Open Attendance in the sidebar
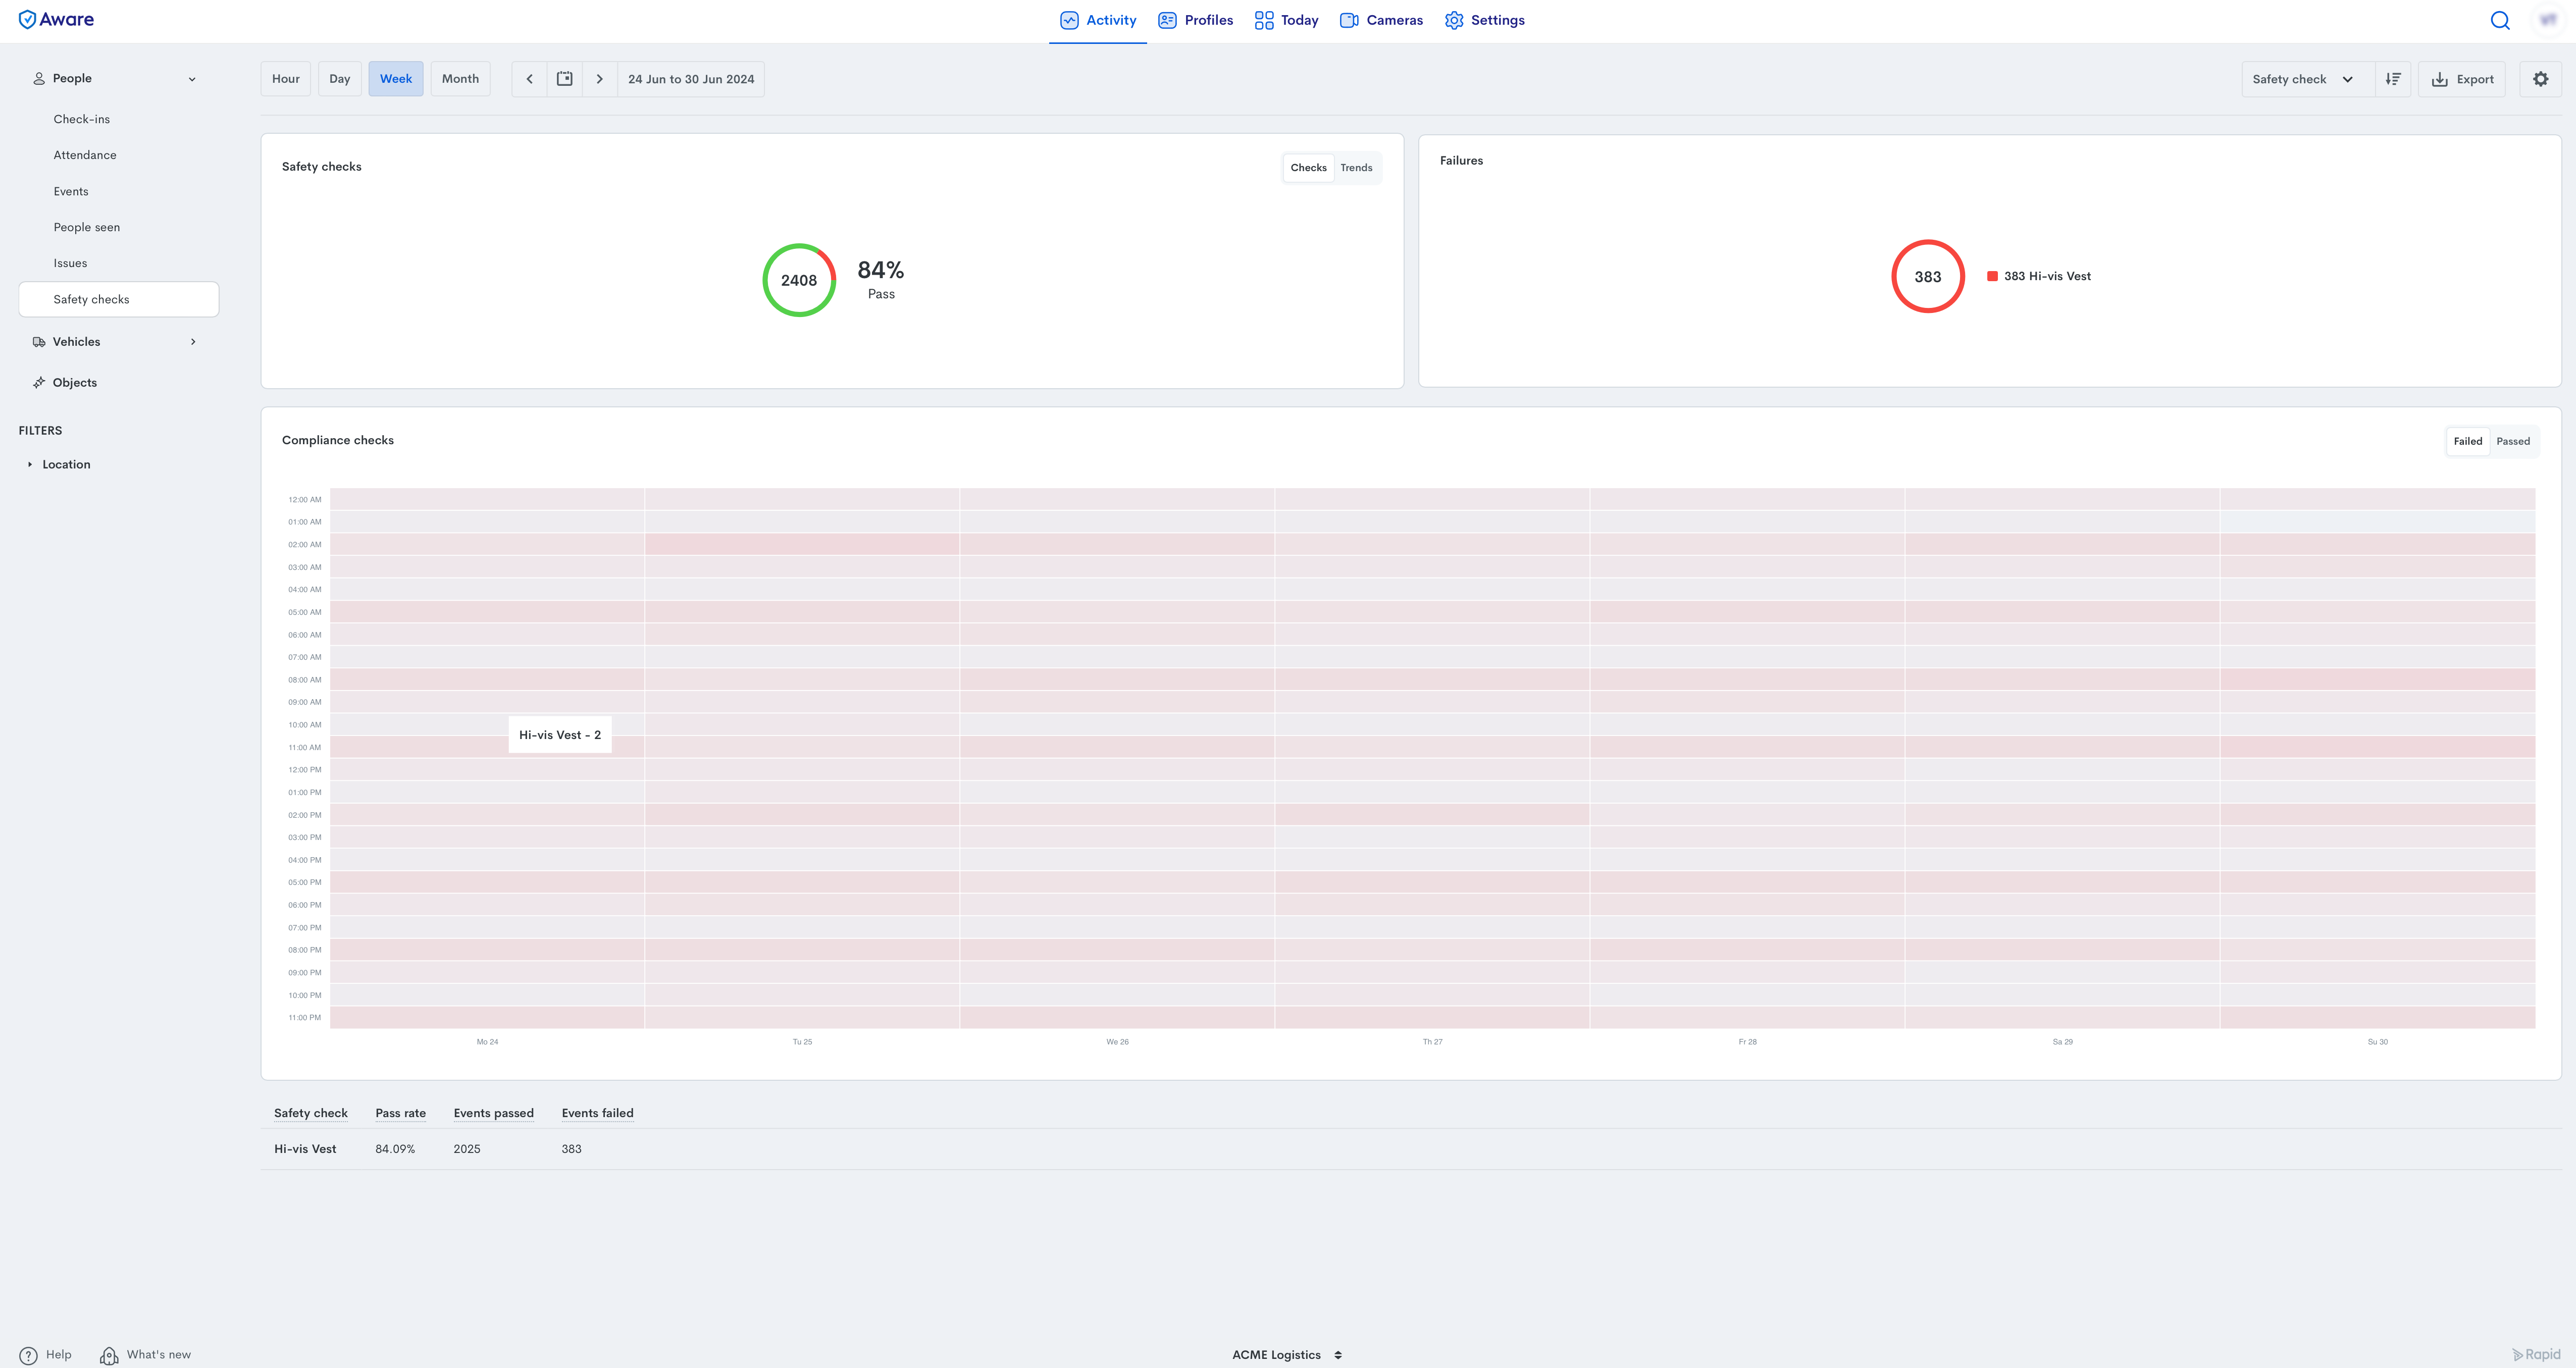 tap(85, 155)
